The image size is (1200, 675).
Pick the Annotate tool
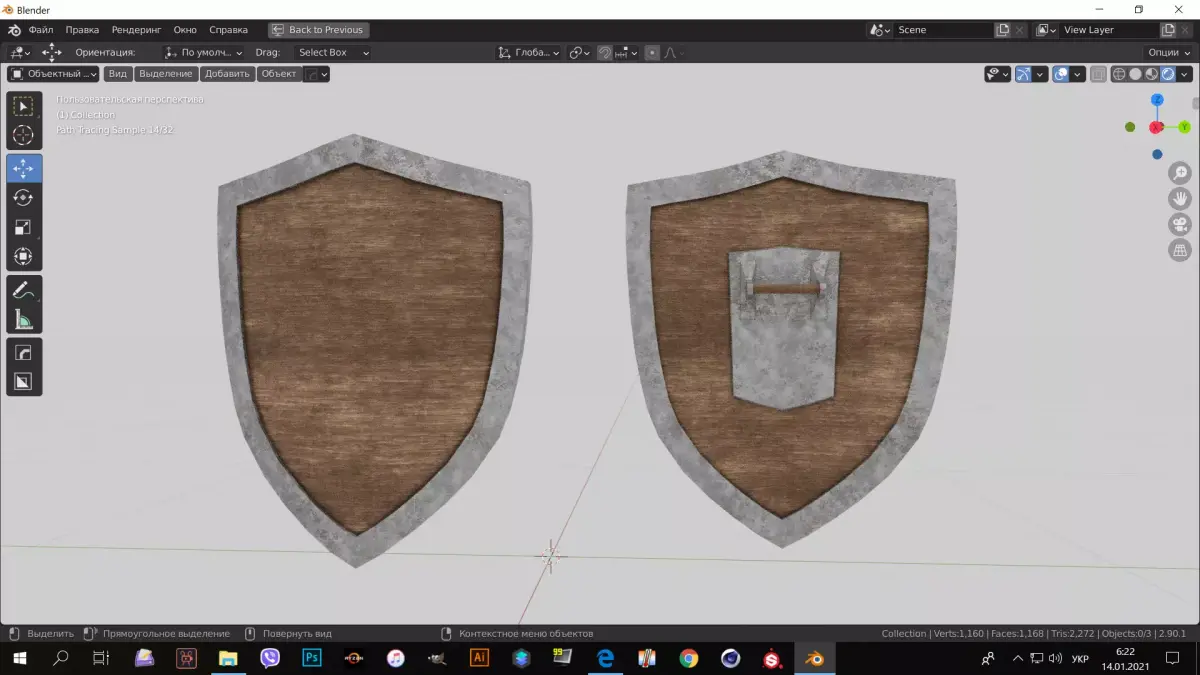(x=24, y=291)
